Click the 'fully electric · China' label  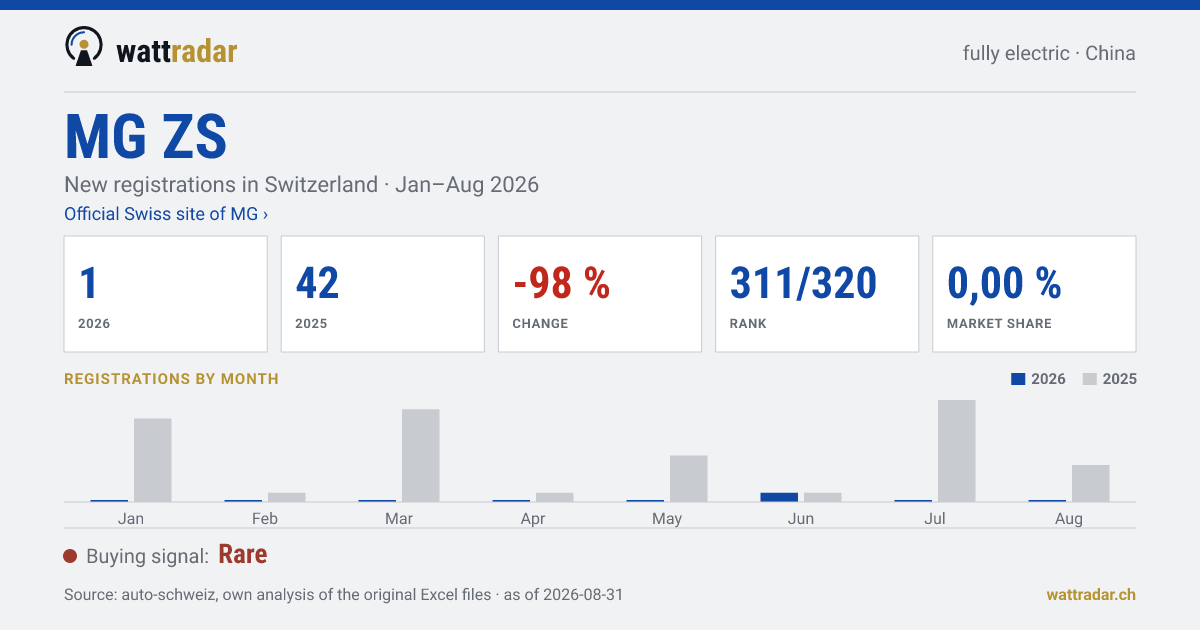click(1049, 53)
